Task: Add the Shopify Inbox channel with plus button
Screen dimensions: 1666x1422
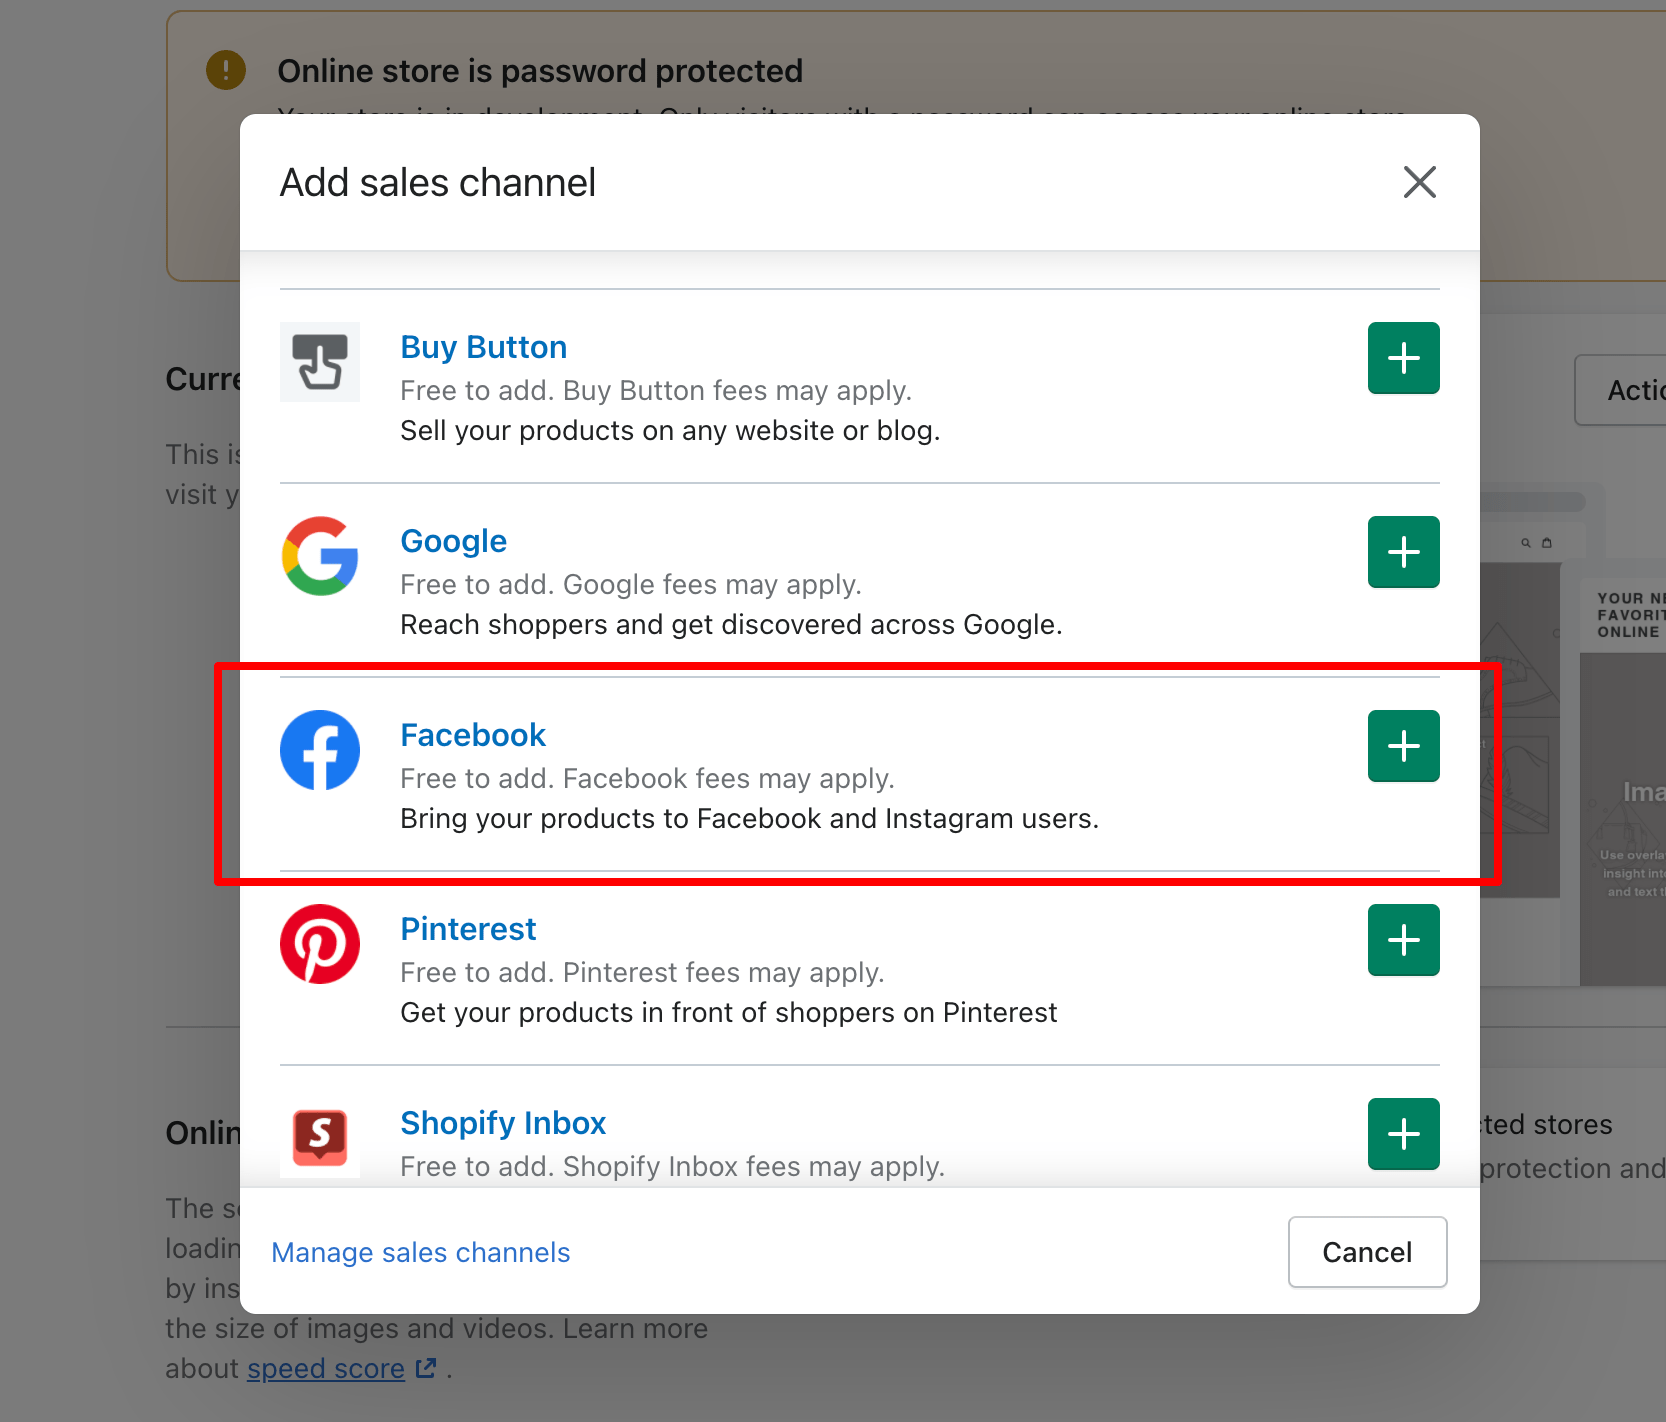Action: (1402, 1133)
